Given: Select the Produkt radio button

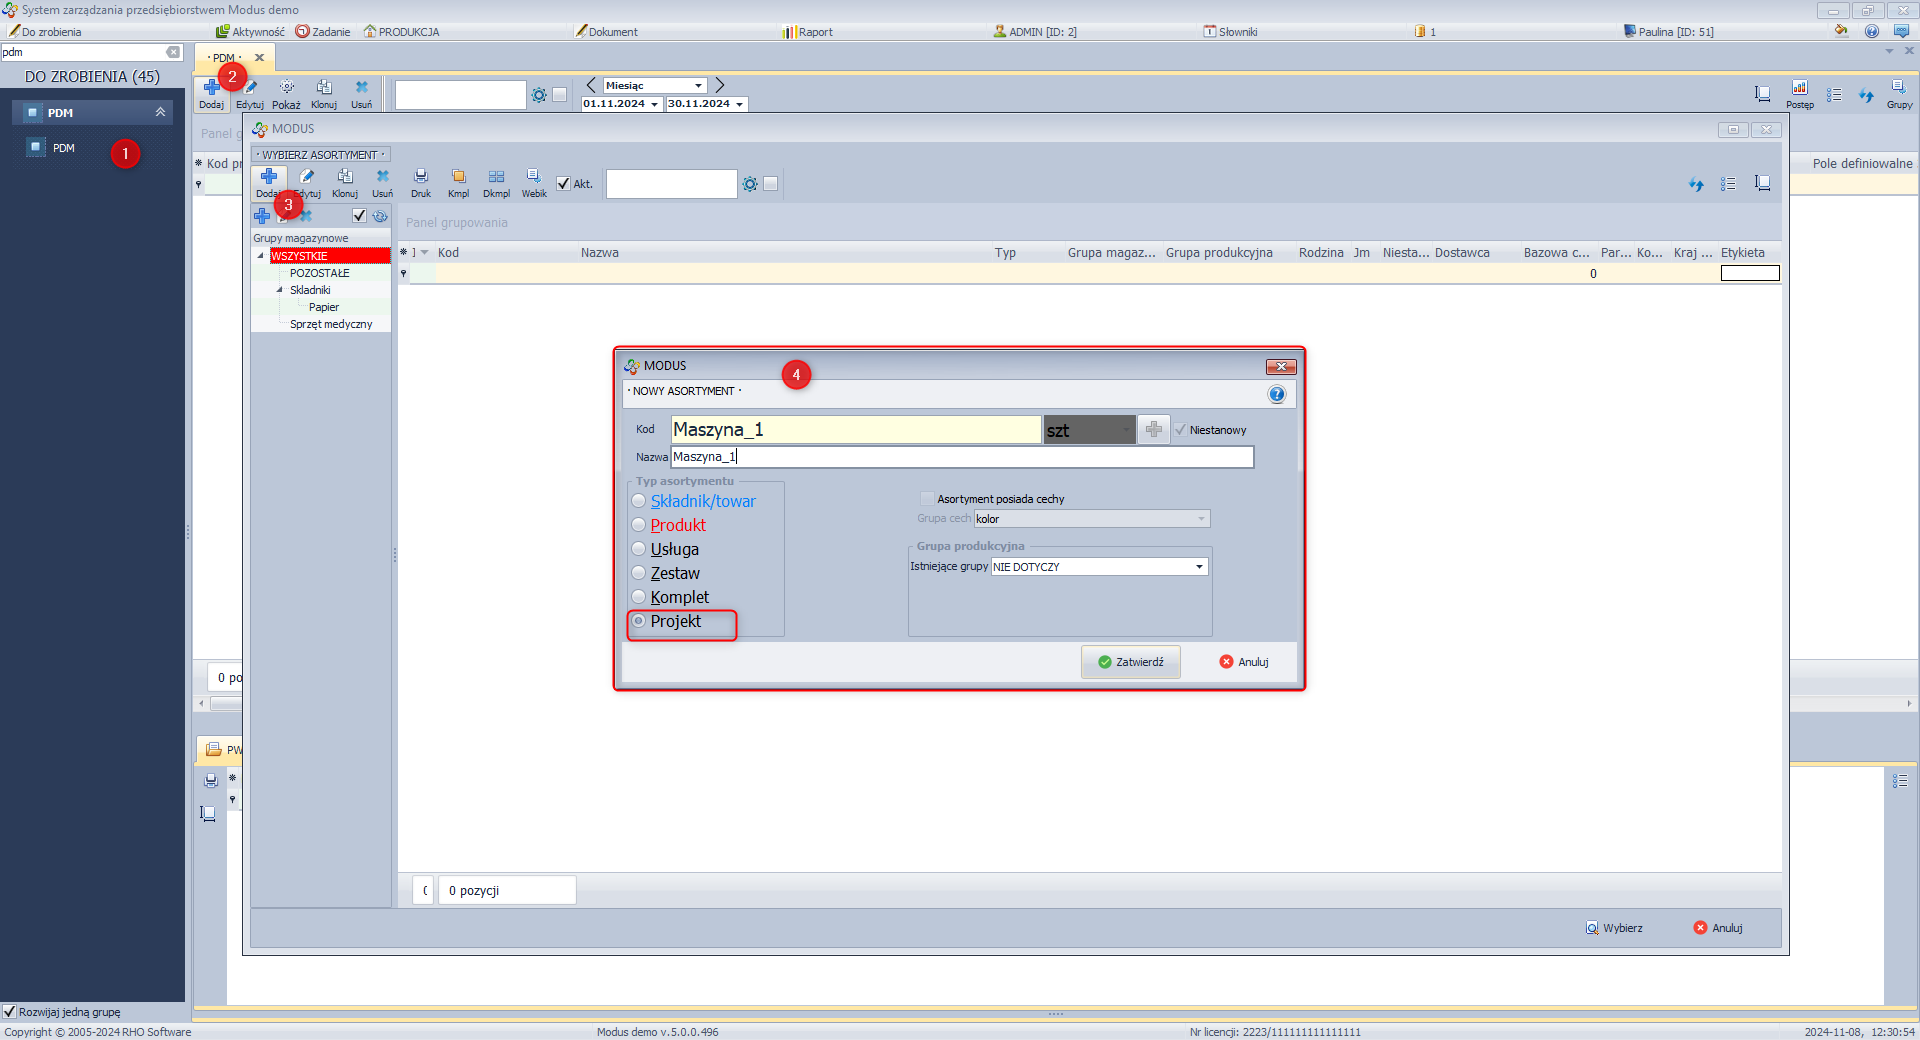Looking at the screenshot, I should tap(639, 525).
